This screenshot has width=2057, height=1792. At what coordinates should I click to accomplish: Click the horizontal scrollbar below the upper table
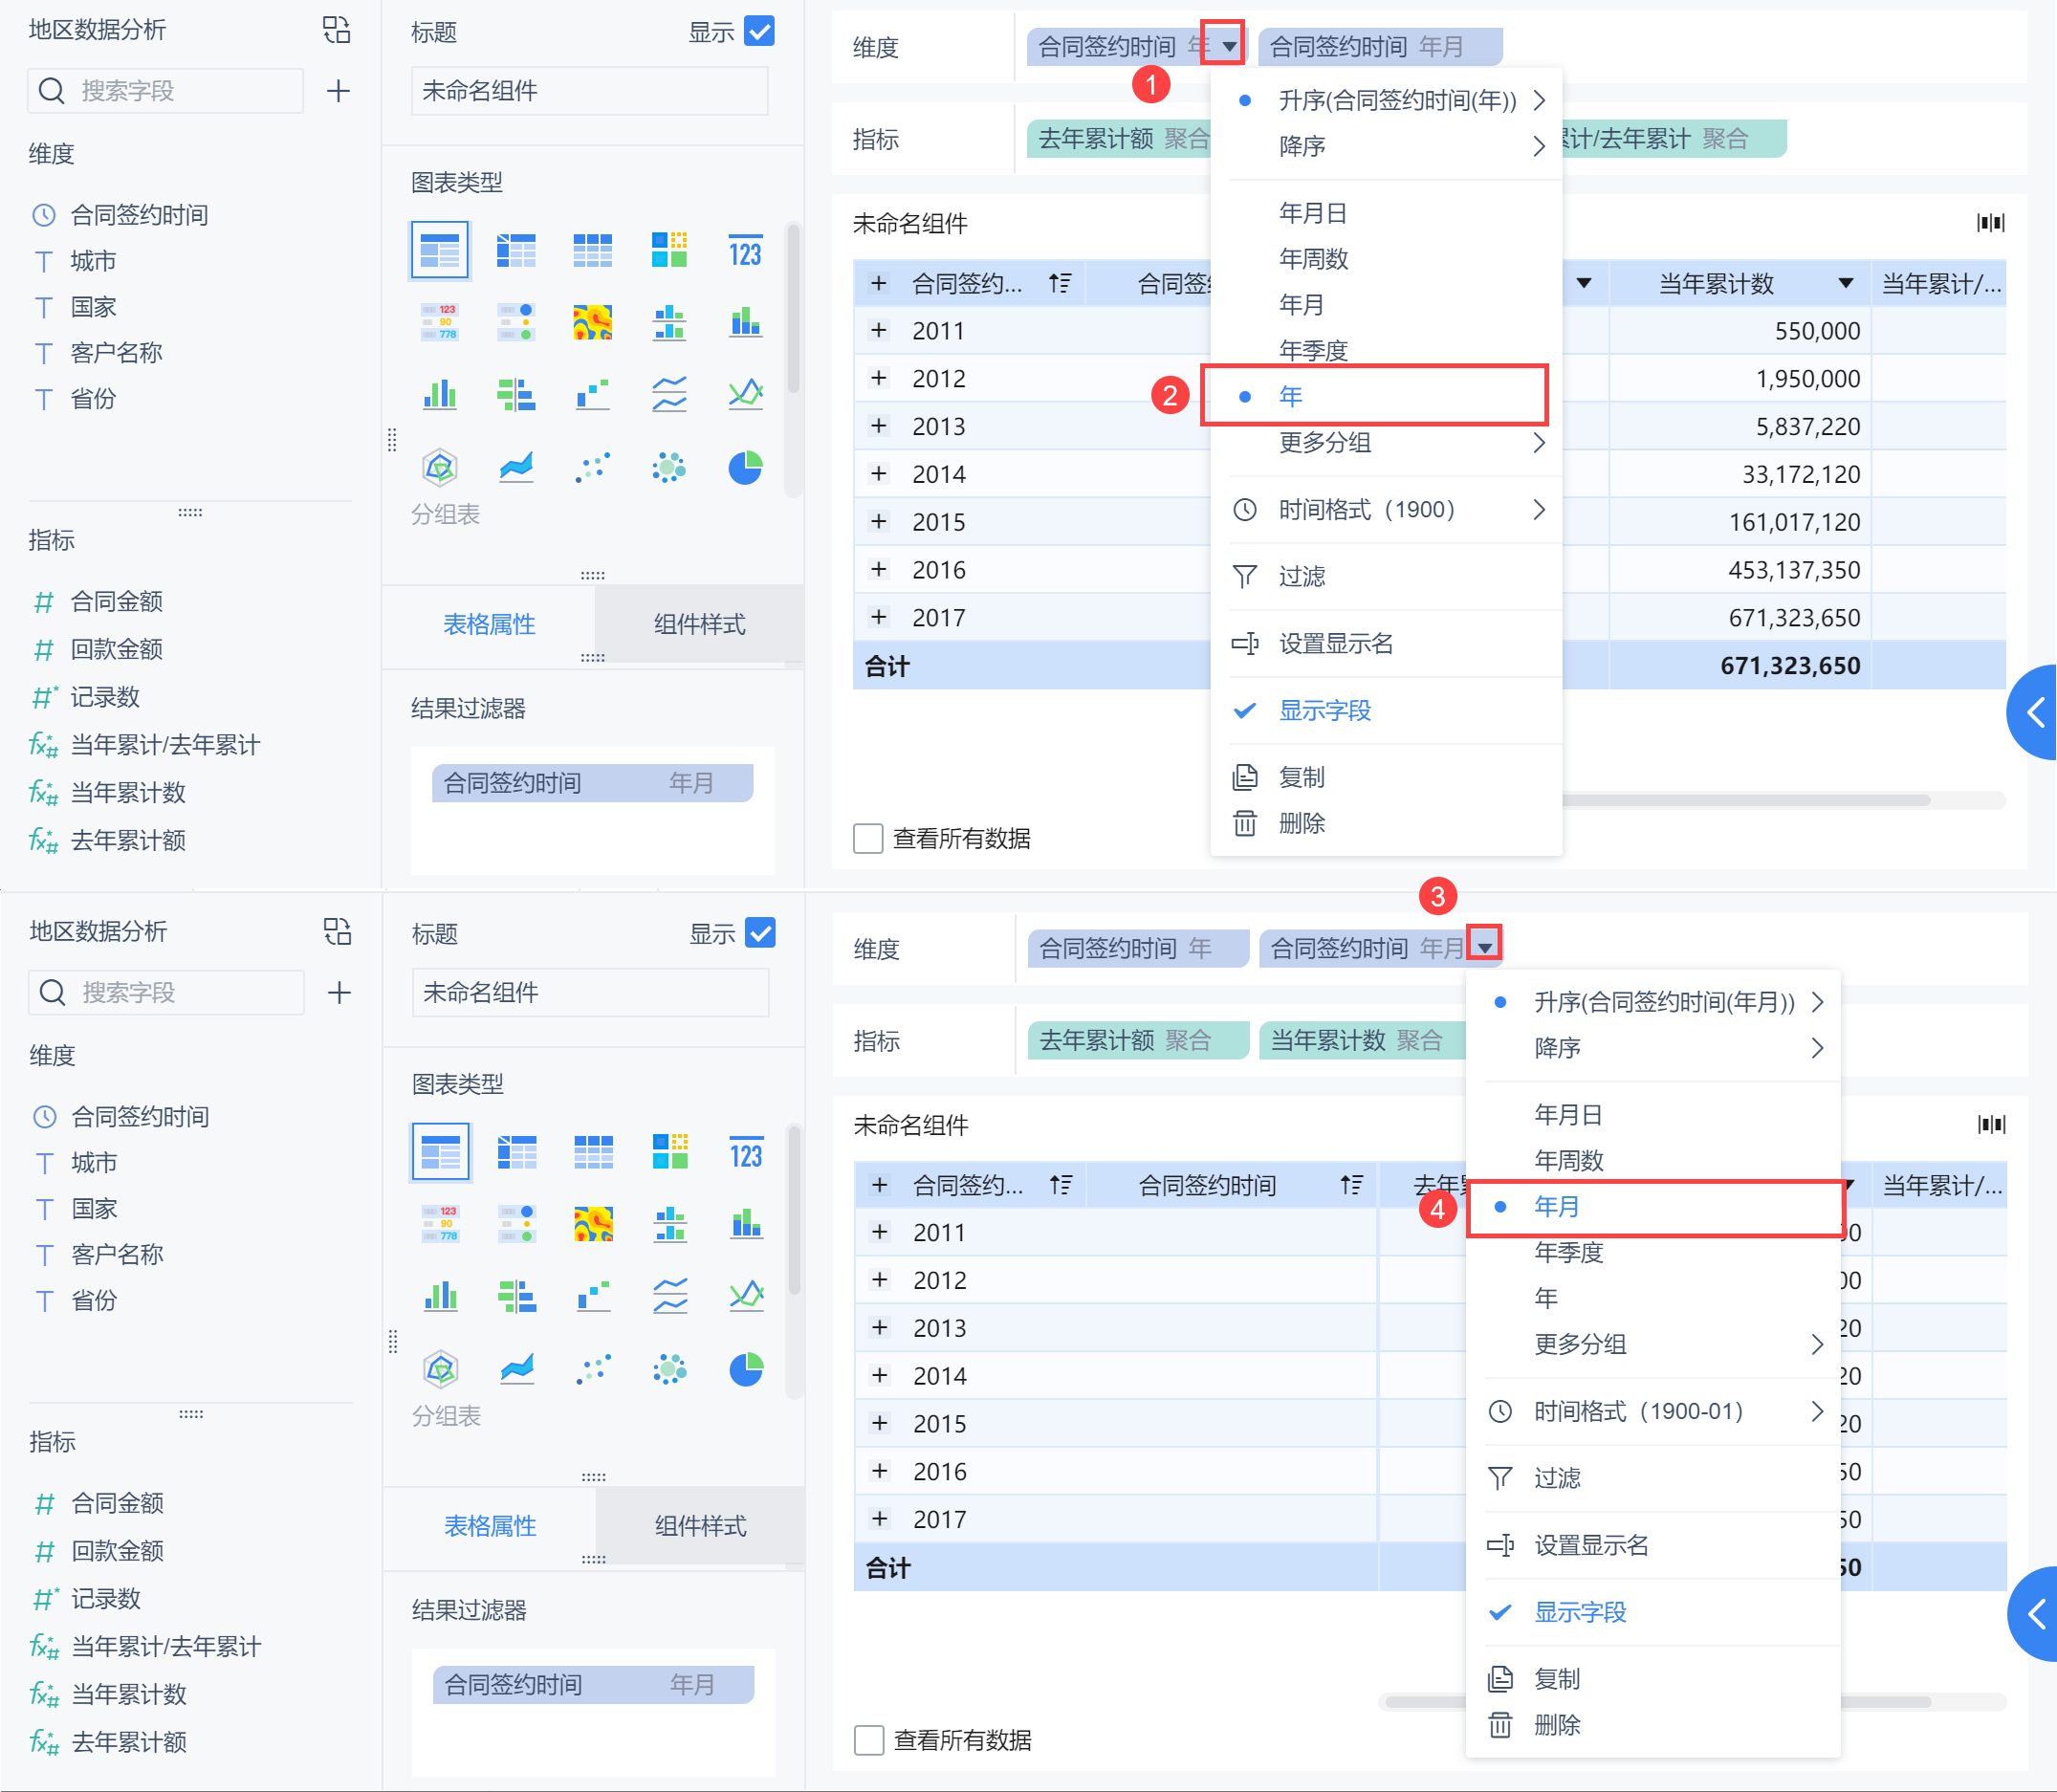[x=1750, y=799]
